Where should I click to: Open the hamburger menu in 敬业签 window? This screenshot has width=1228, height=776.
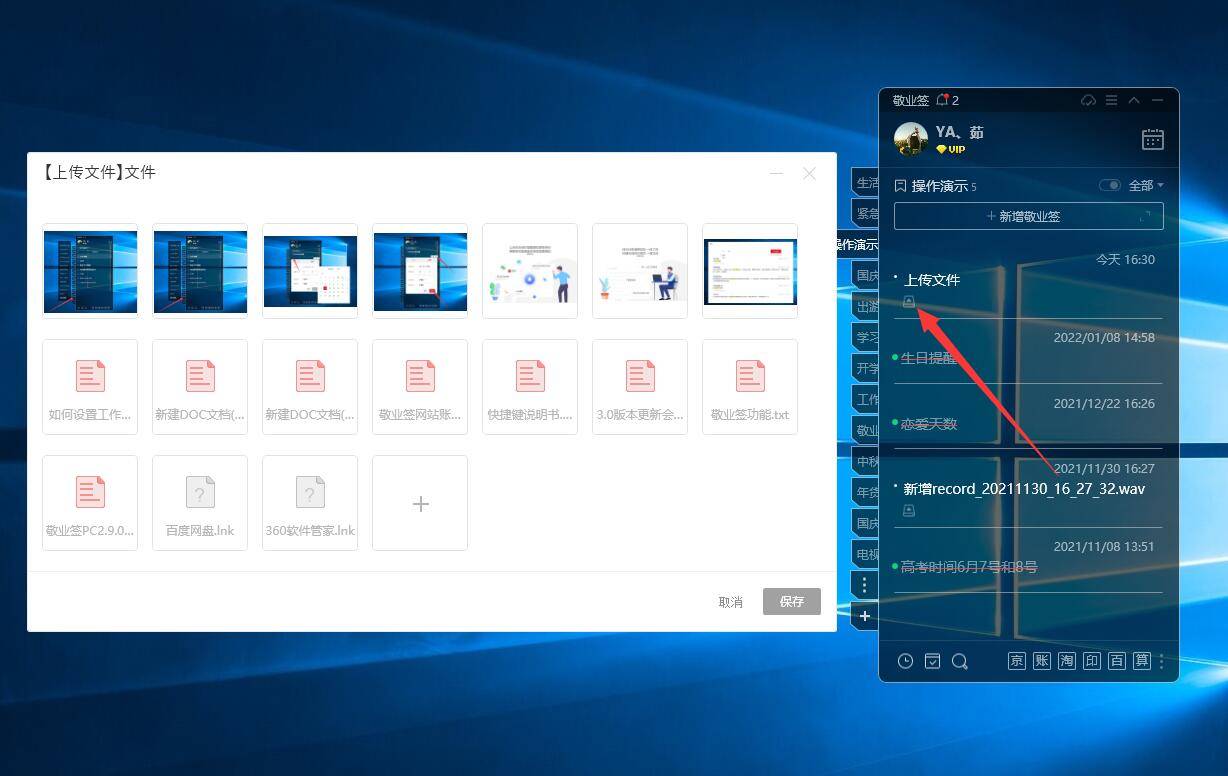(x=1111, y=100)
